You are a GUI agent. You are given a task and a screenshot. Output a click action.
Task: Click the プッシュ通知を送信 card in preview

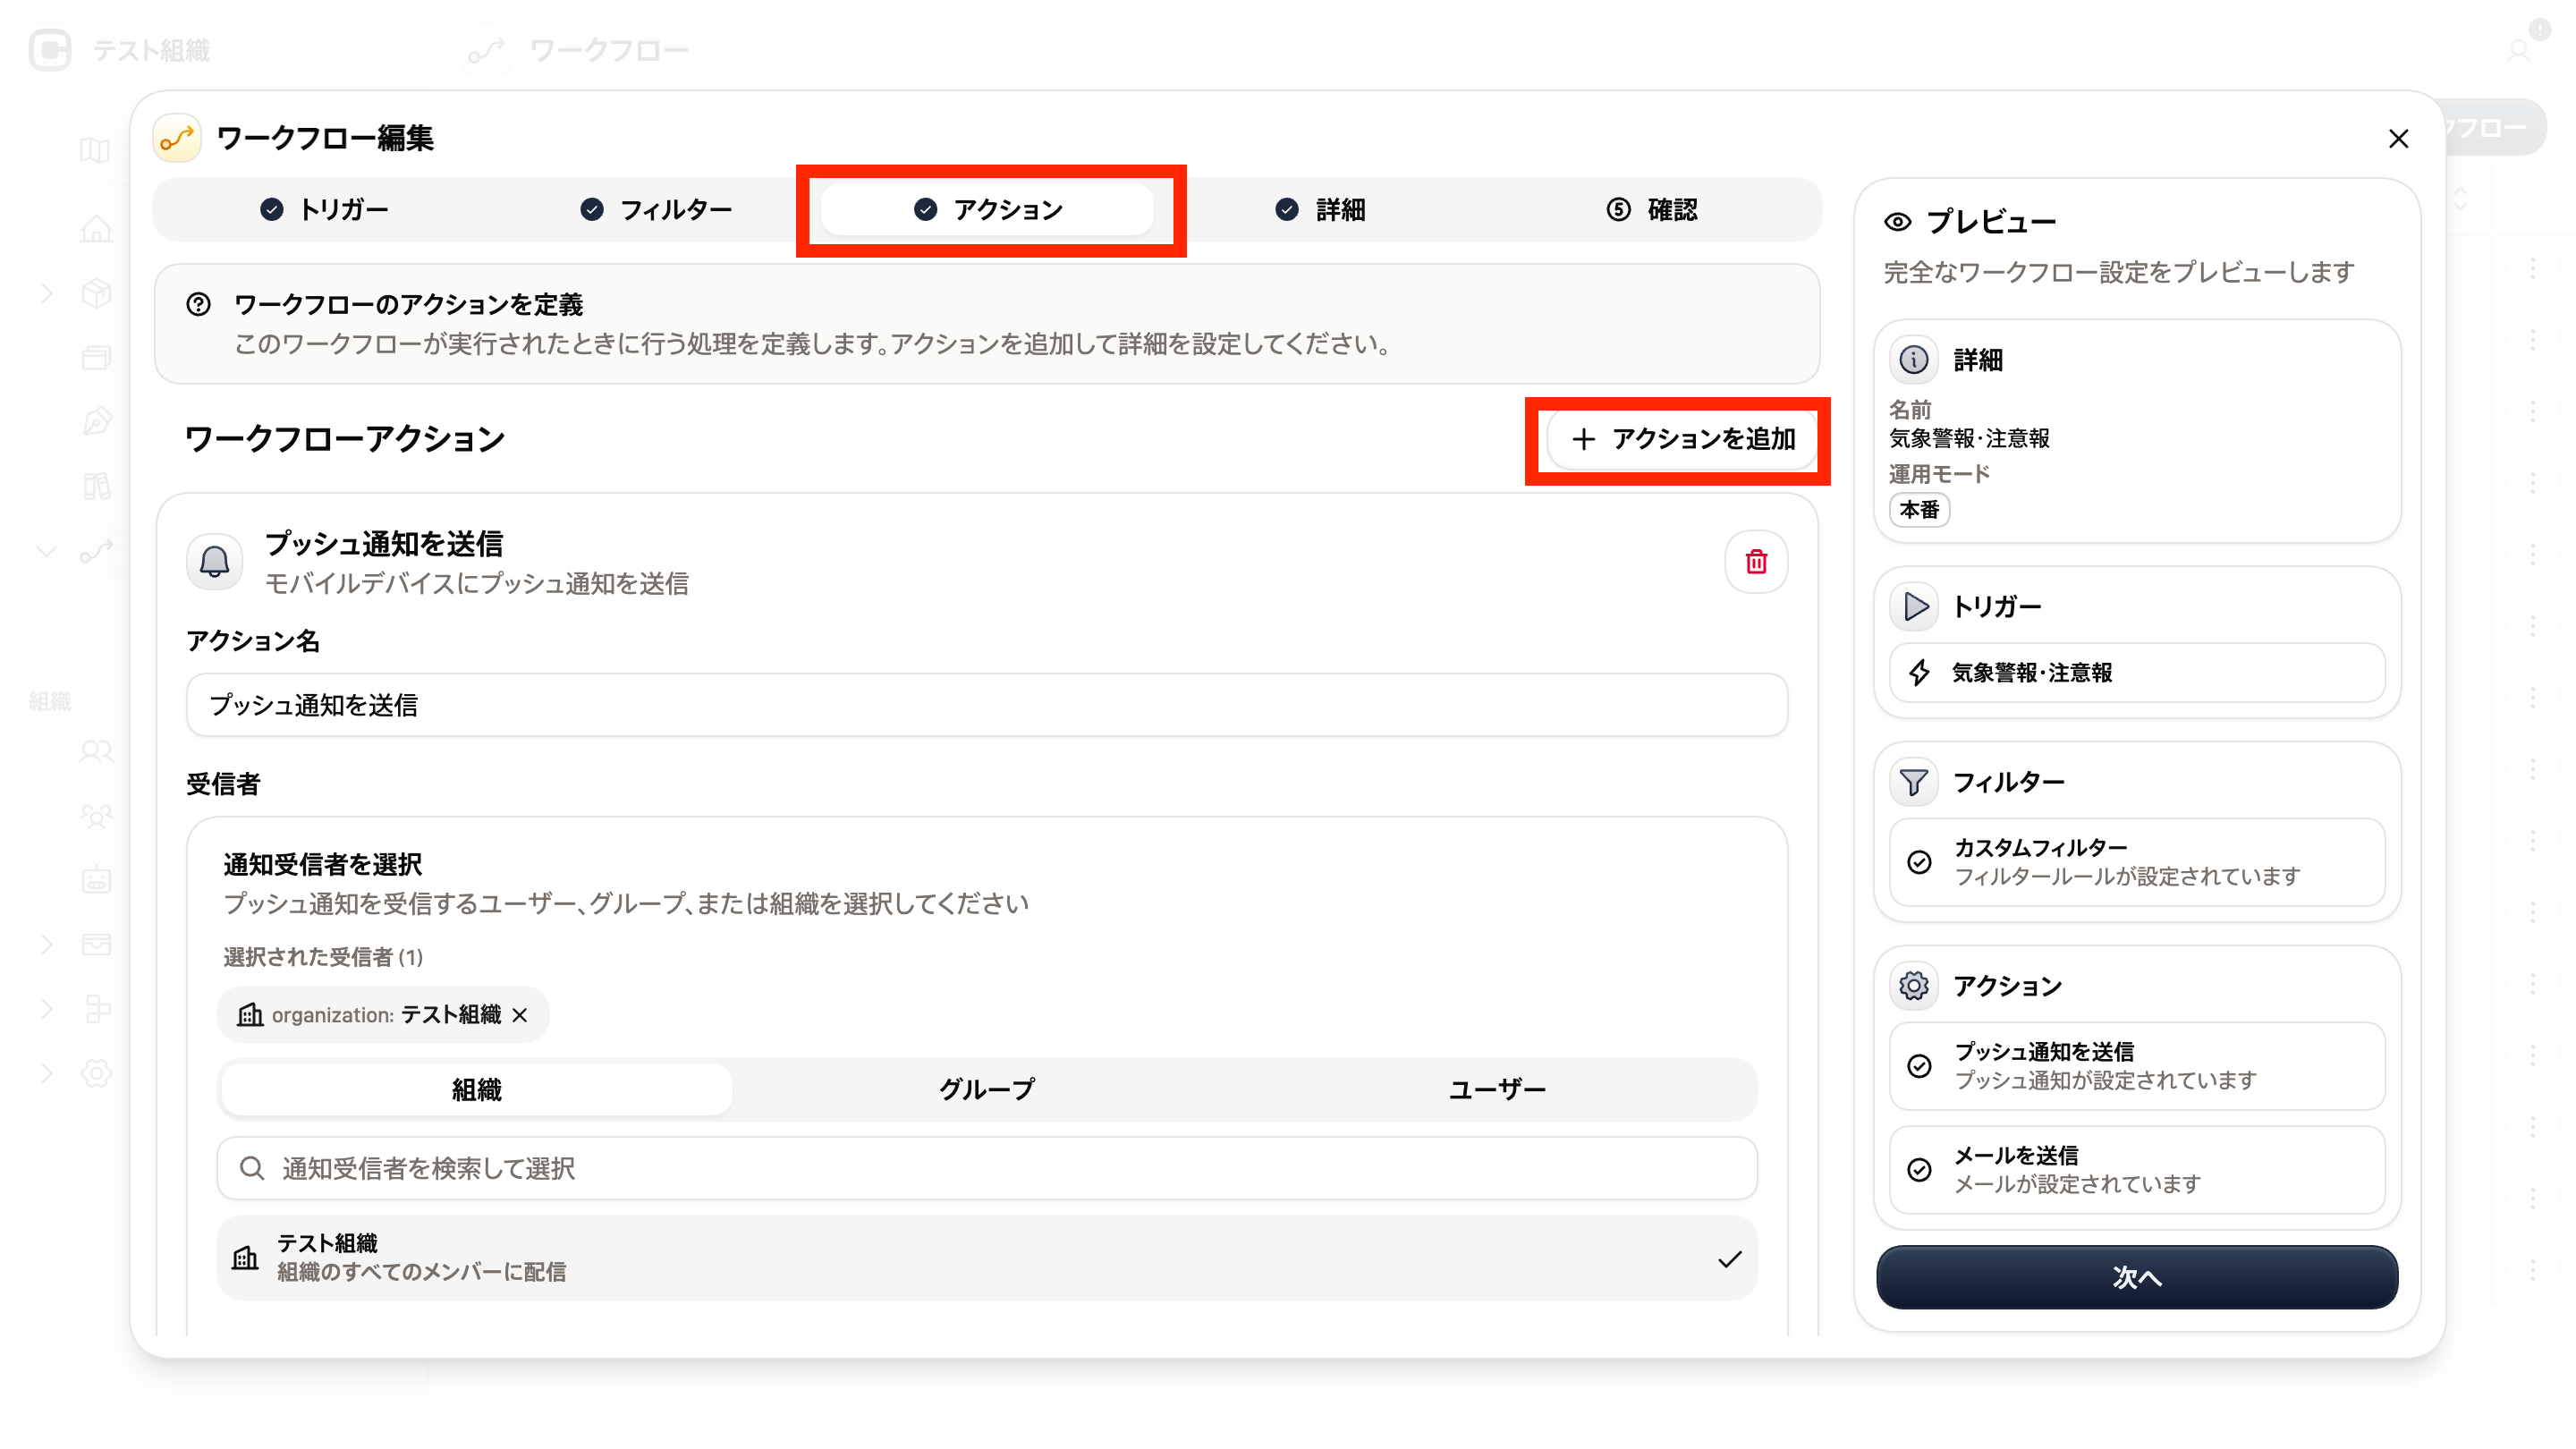click(2137, 1066)
